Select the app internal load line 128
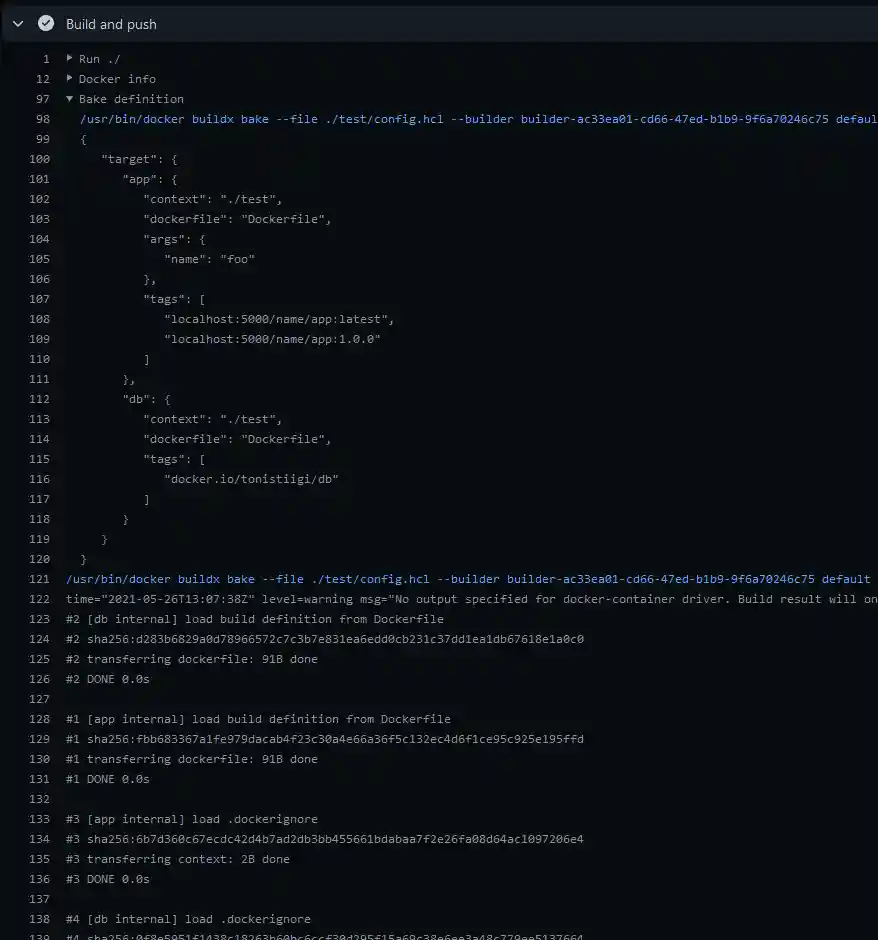 point(260,718)
